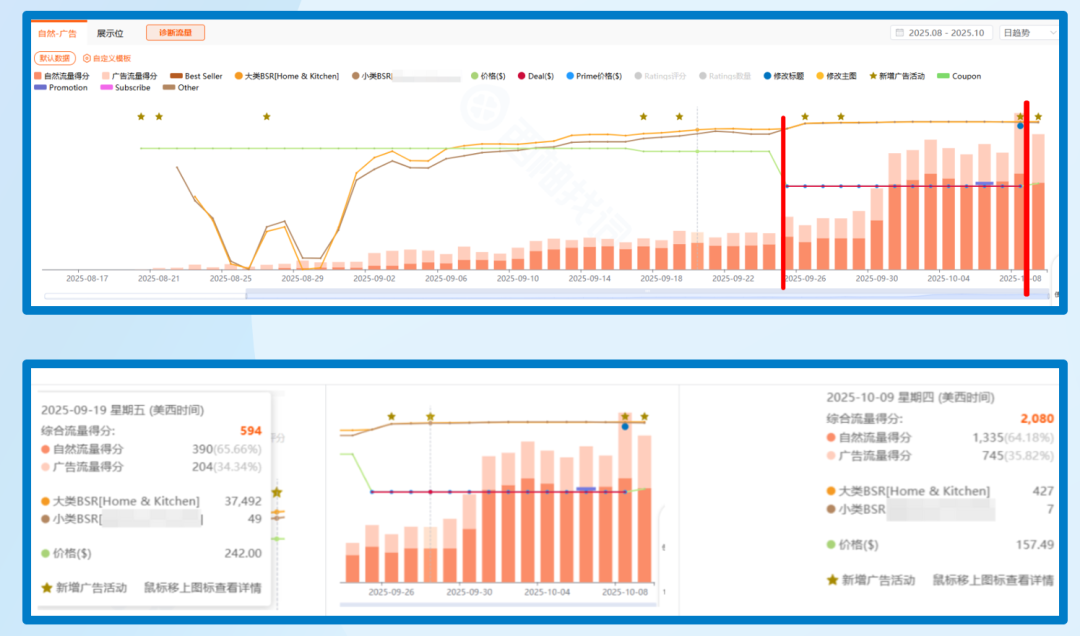Enable the greyed Ratings评分 legend item
1080x636 pixels.
click(x=660, y=76)
